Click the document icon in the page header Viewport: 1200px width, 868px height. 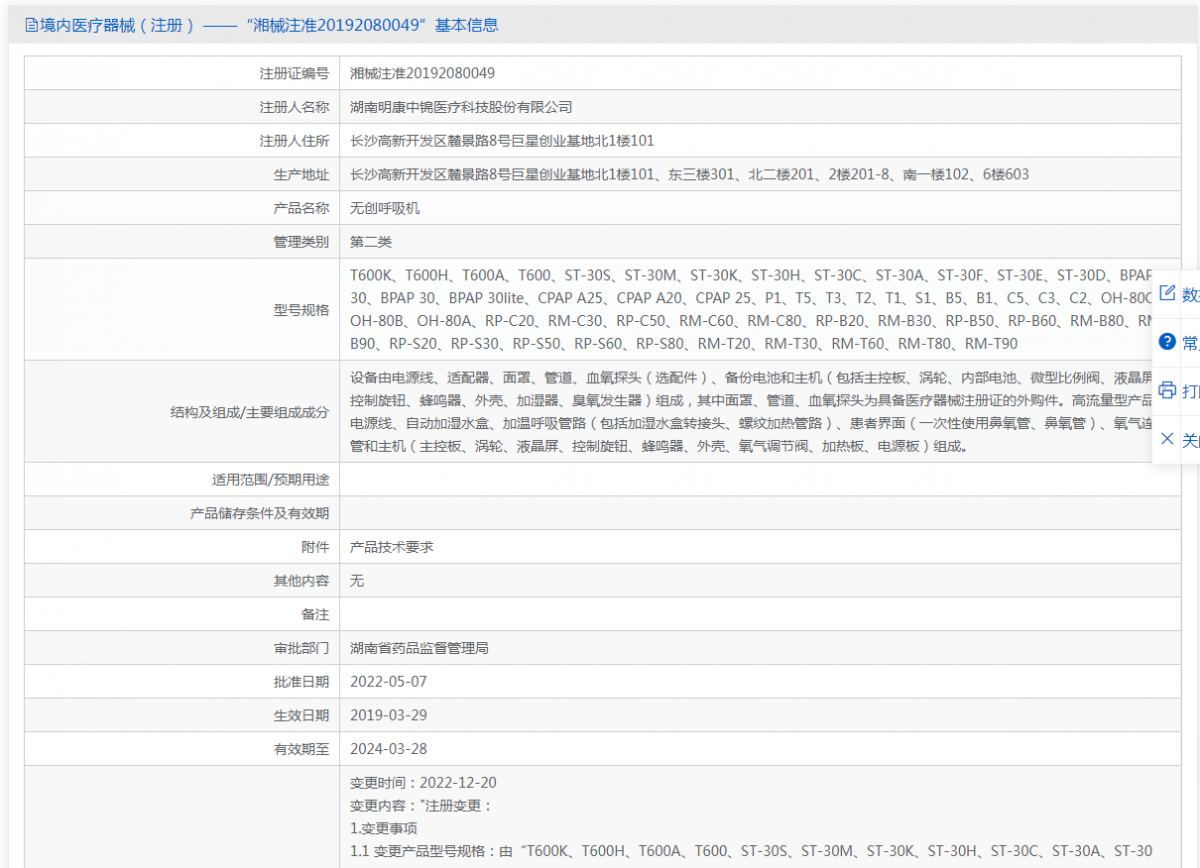coord(31,25)
